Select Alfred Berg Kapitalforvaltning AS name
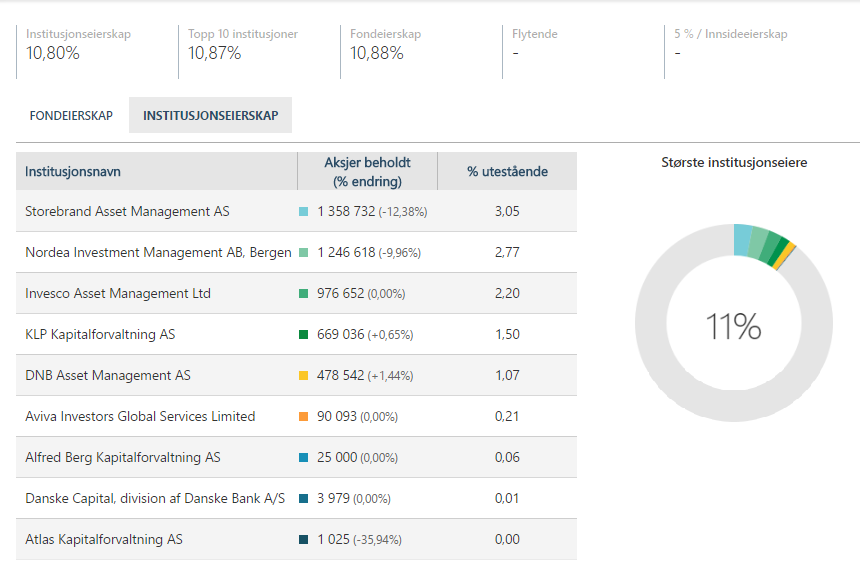The height and width of the screenshot is (567, 860). click(x=123, y=457)
